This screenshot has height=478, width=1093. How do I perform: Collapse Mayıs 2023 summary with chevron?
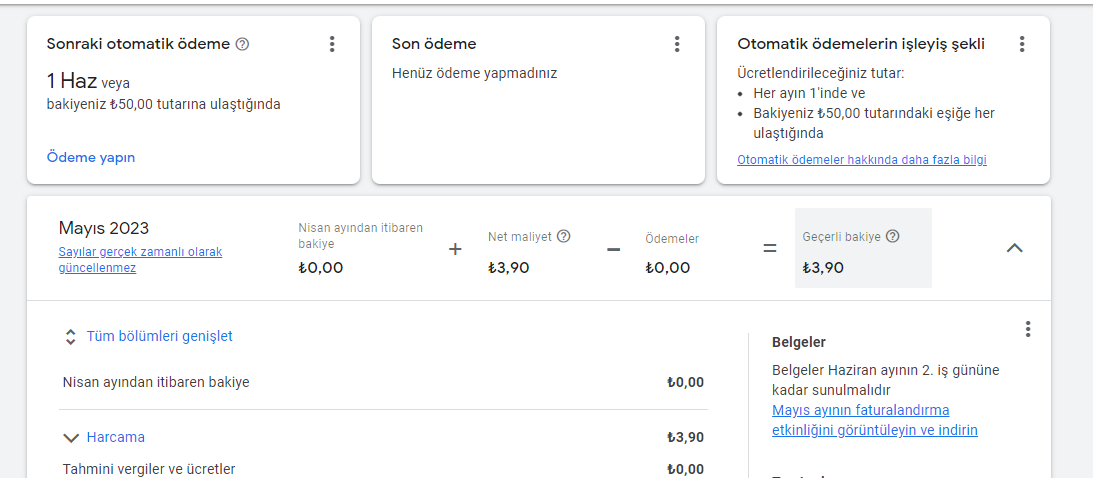tap(1015, 247)
